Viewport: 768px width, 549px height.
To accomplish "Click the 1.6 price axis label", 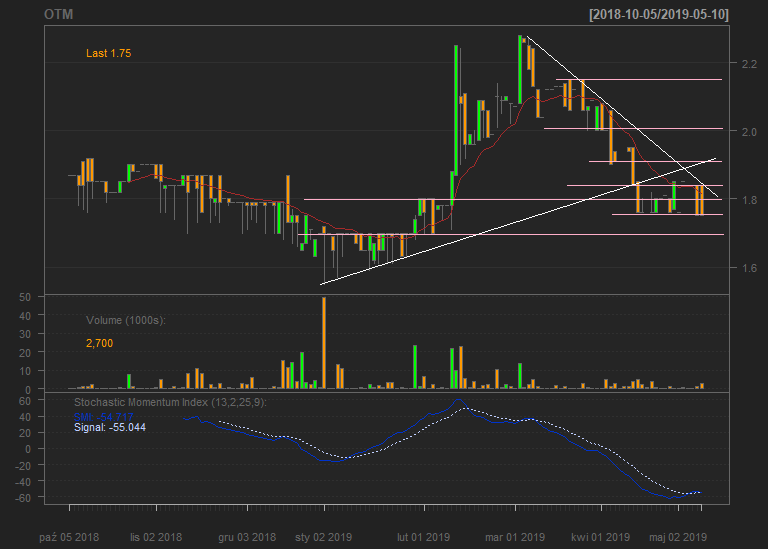I will point(749,268).
